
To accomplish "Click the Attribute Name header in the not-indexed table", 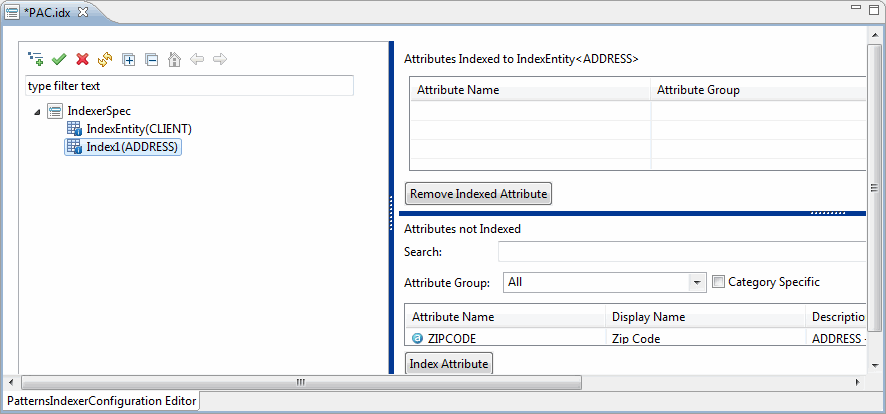I will [x=505, y=317].
